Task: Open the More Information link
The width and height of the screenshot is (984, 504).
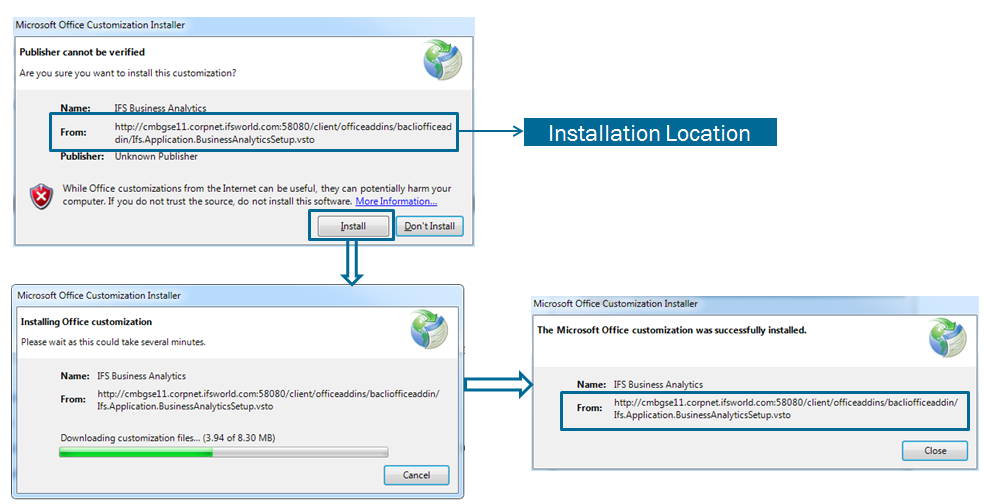Action: 396,201
